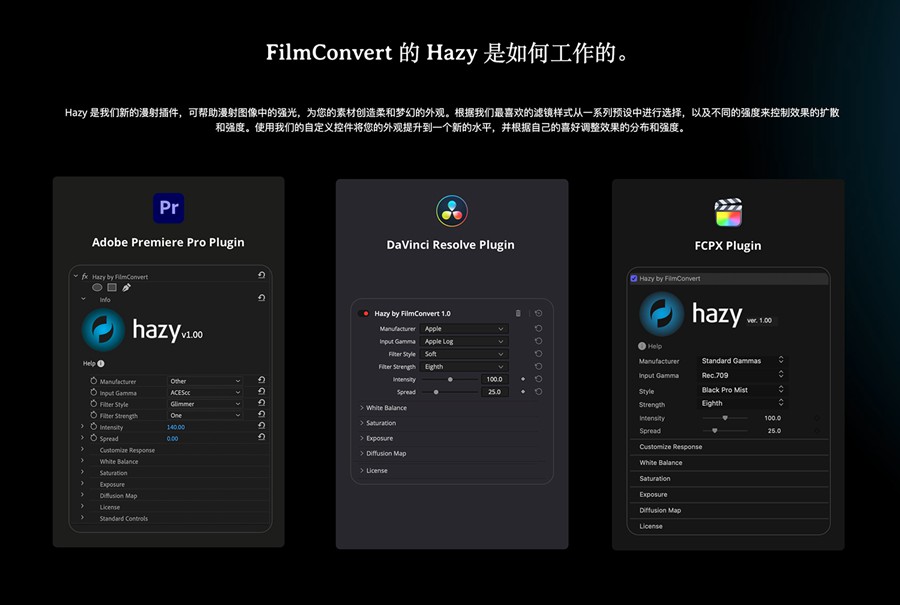Click the Spread slider in Resolve panel
This screenshot has width=900, height=605.
pos(436,391)
